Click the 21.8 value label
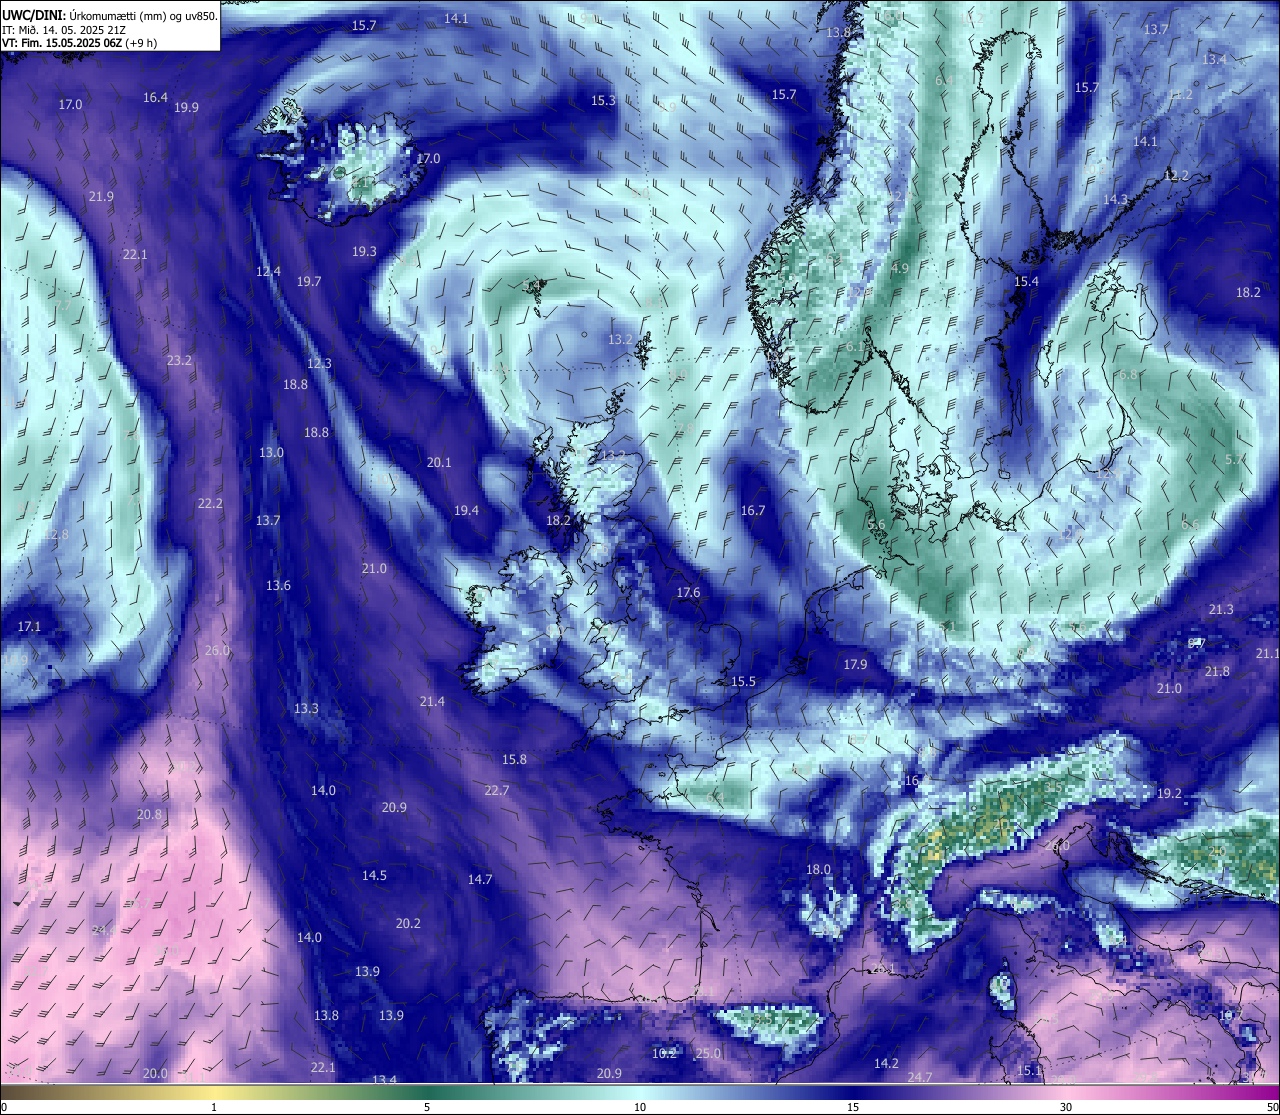This screenshot has height=1115, width=1280. coord(1217,671)
